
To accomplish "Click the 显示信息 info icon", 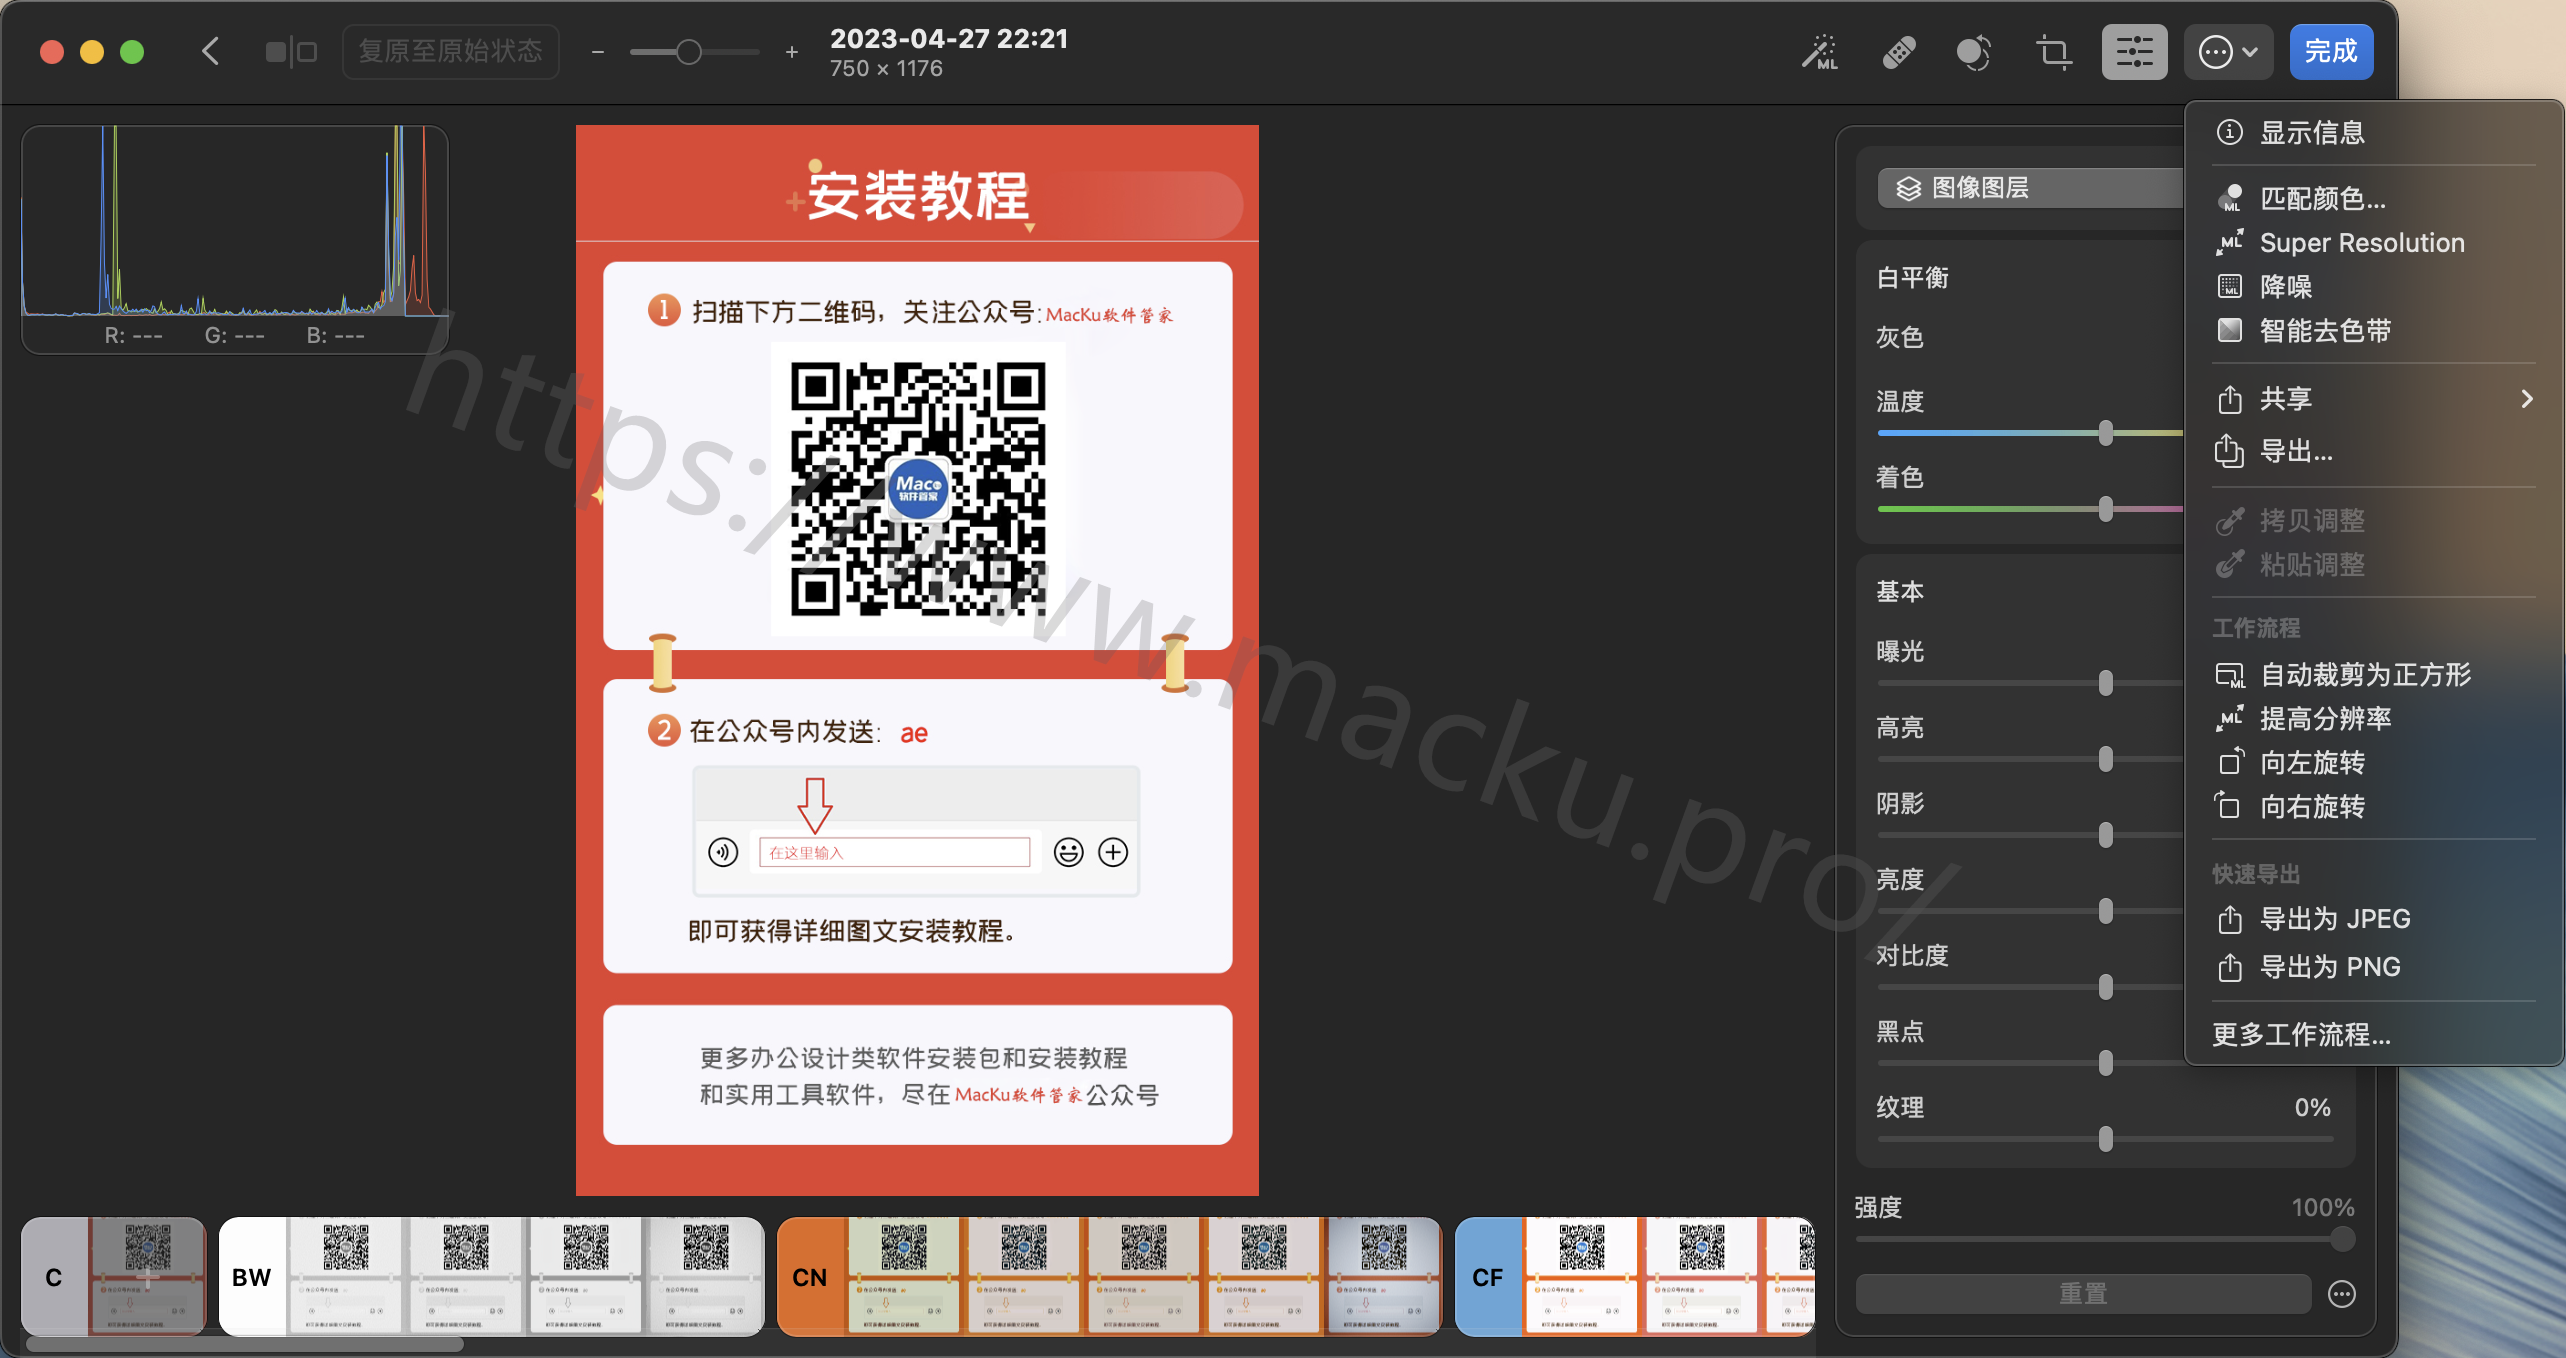I will 2229,132.
